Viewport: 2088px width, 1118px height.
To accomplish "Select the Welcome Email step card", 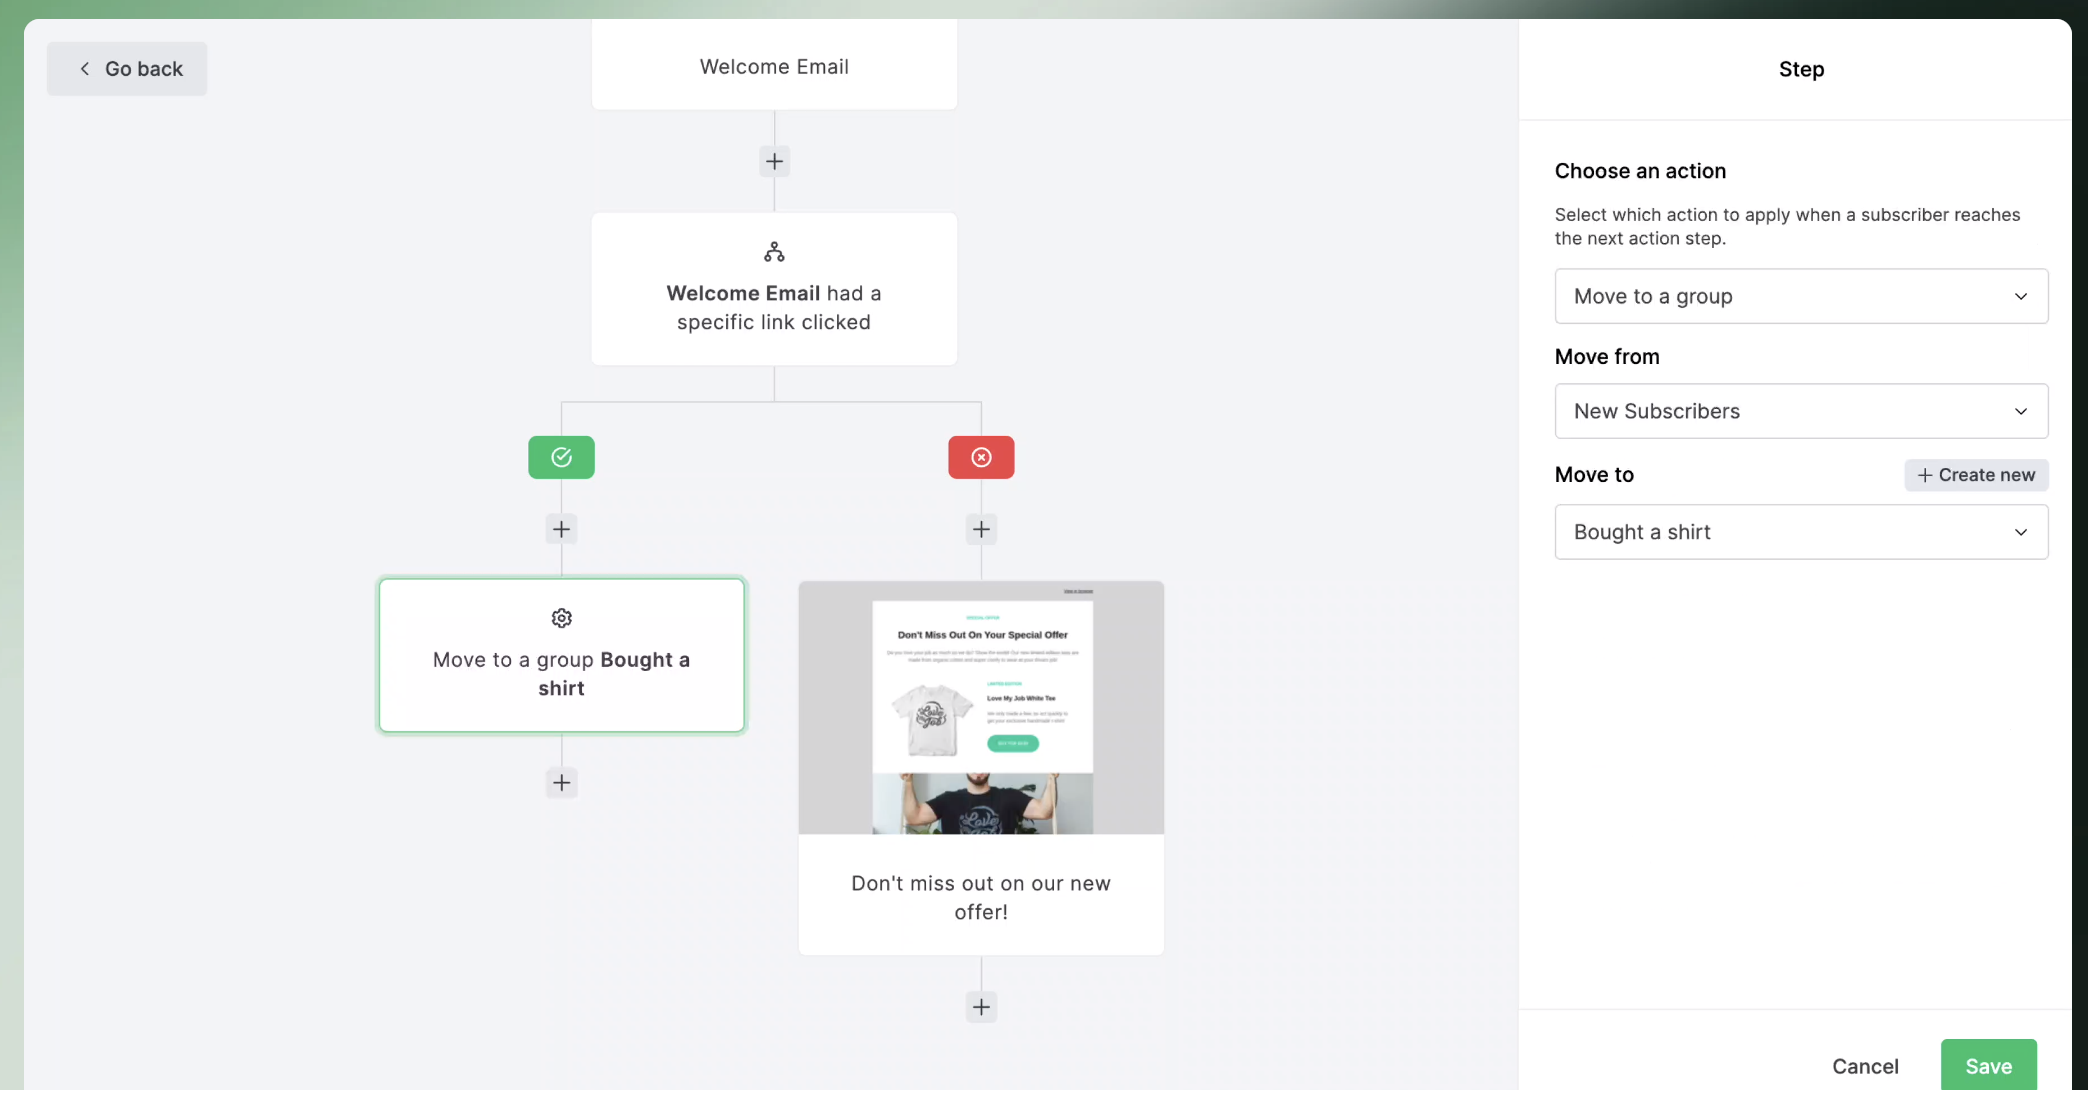I will 774,66.
